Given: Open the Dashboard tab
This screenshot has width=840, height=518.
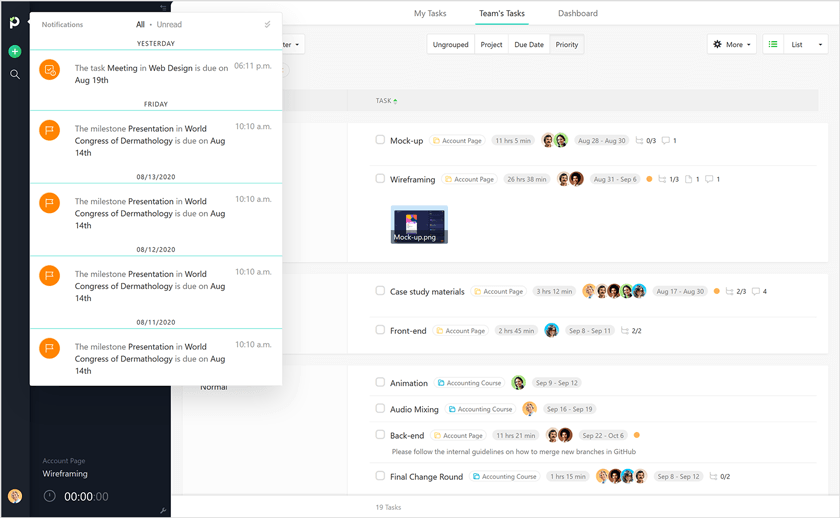Looking at the screenshot, I should 577,13.
